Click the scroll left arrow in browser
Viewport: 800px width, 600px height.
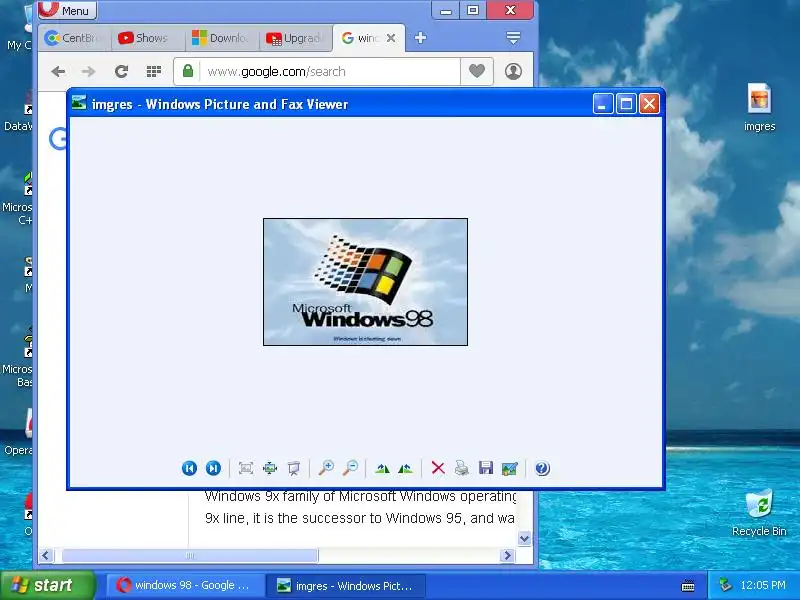[45, 556]
